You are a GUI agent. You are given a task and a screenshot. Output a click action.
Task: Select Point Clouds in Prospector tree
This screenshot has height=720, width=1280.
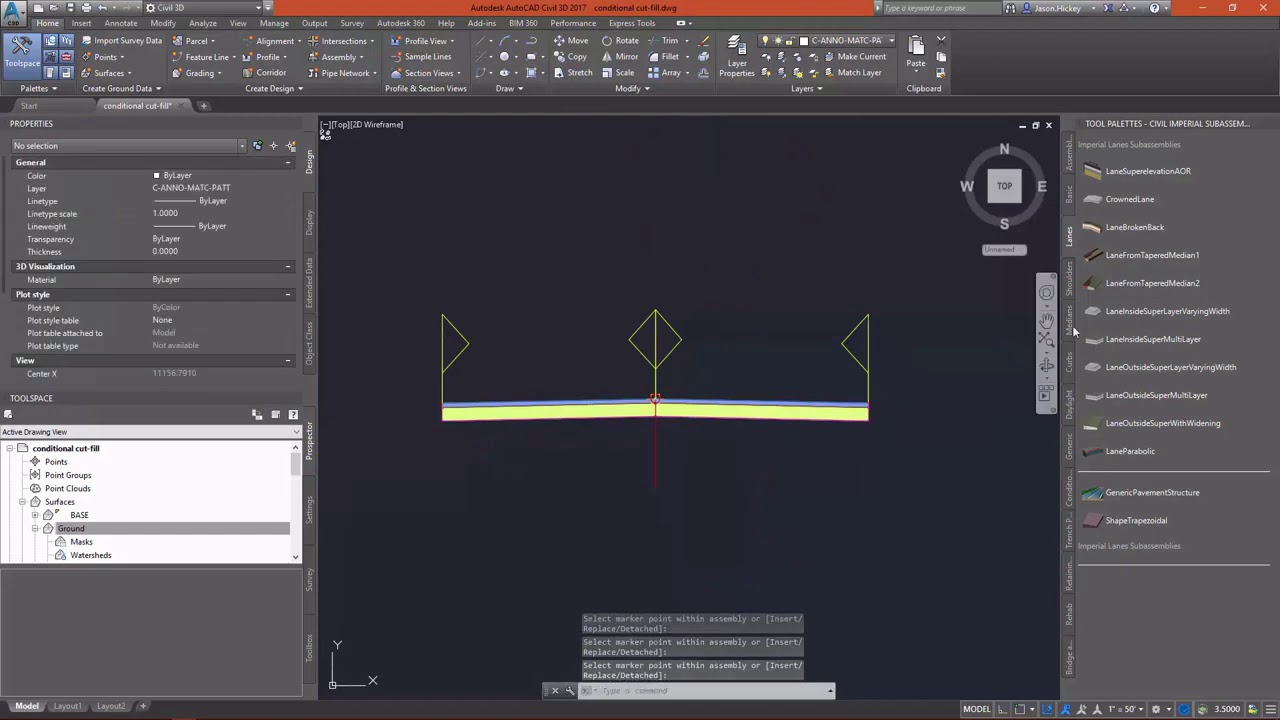(x=67, y=488)
